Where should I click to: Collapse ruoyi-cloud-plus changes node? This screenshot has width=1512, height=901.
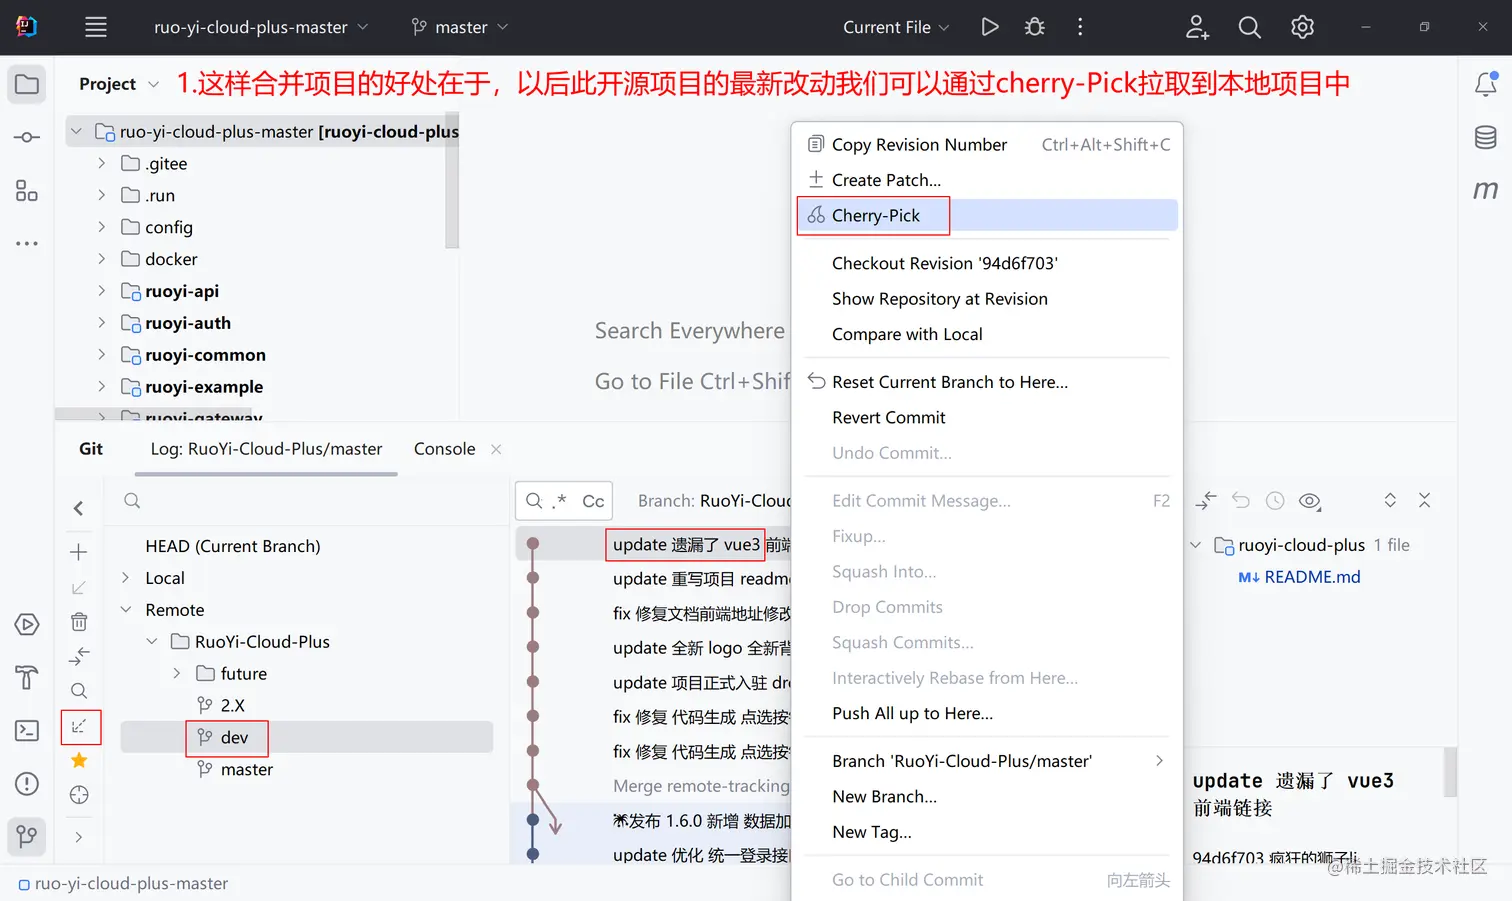tap(1196, 545)
